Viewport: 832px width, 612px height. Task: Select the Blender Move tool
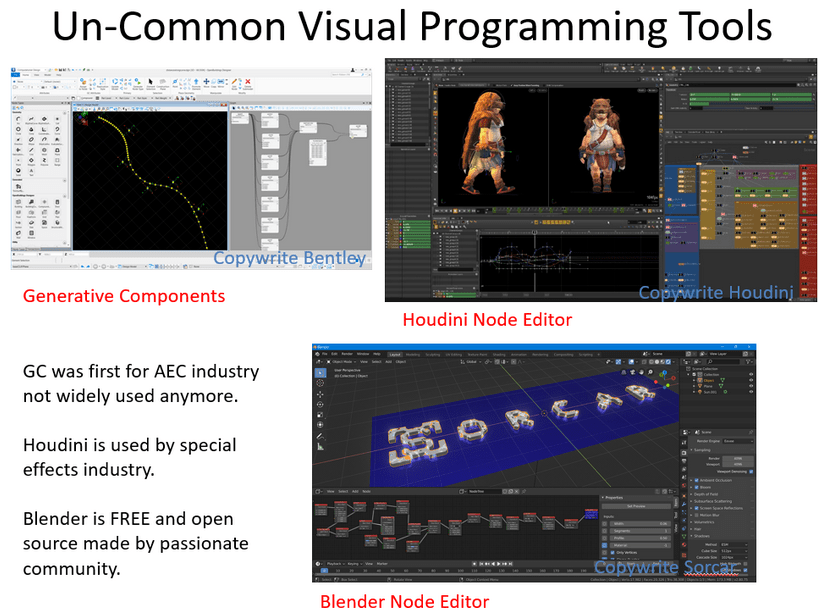[319, 395]
